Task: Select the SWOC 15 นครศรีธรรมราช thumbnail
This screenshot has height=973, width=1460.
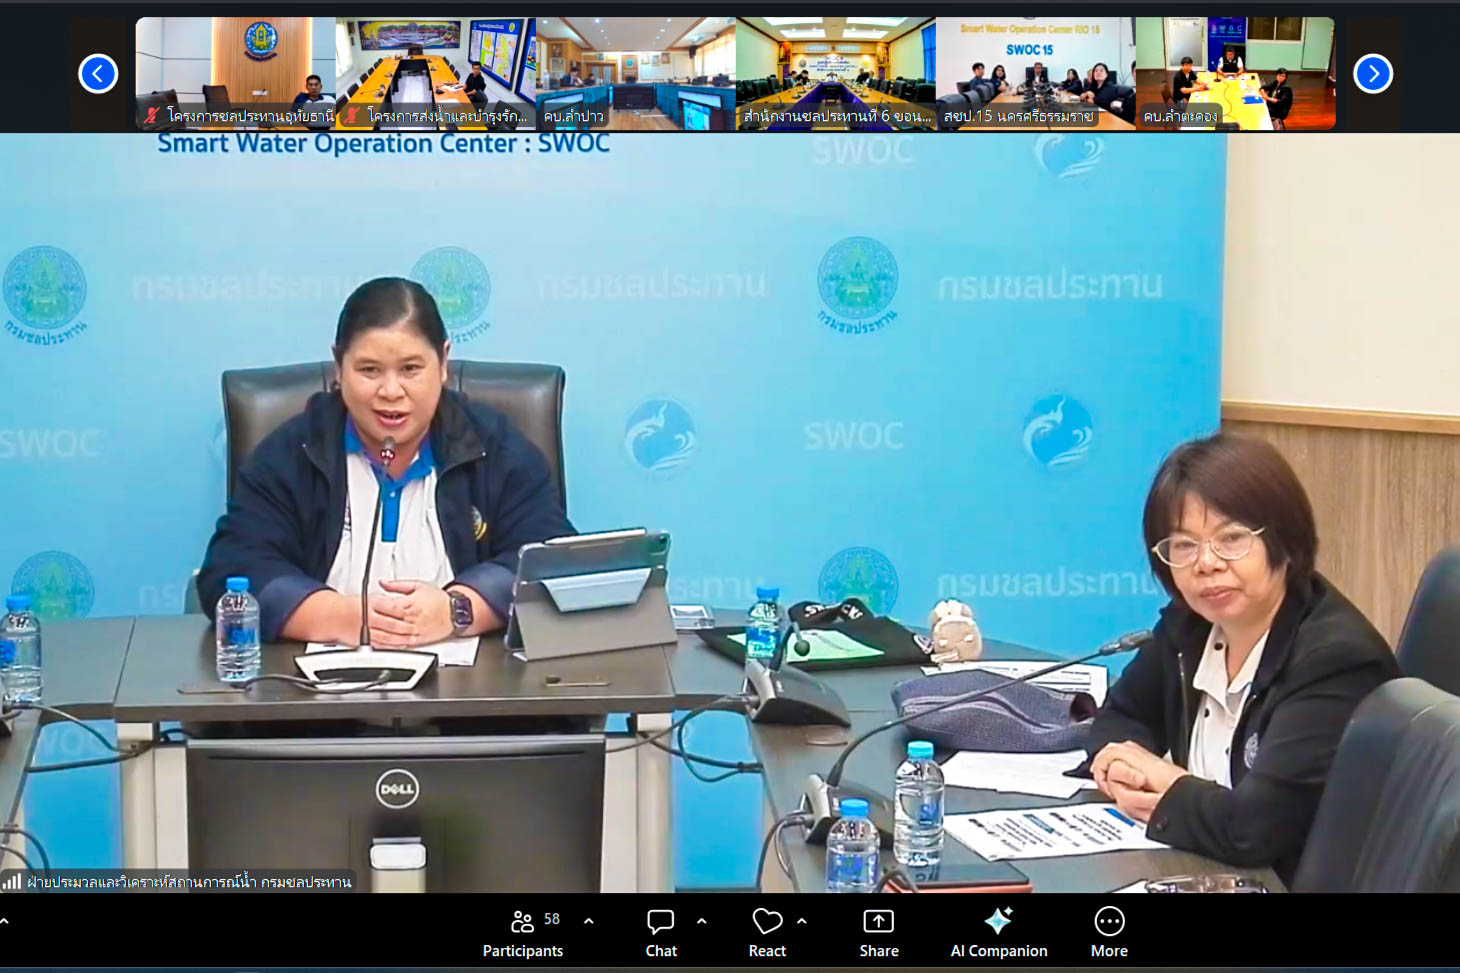Action: (1035, 73)
